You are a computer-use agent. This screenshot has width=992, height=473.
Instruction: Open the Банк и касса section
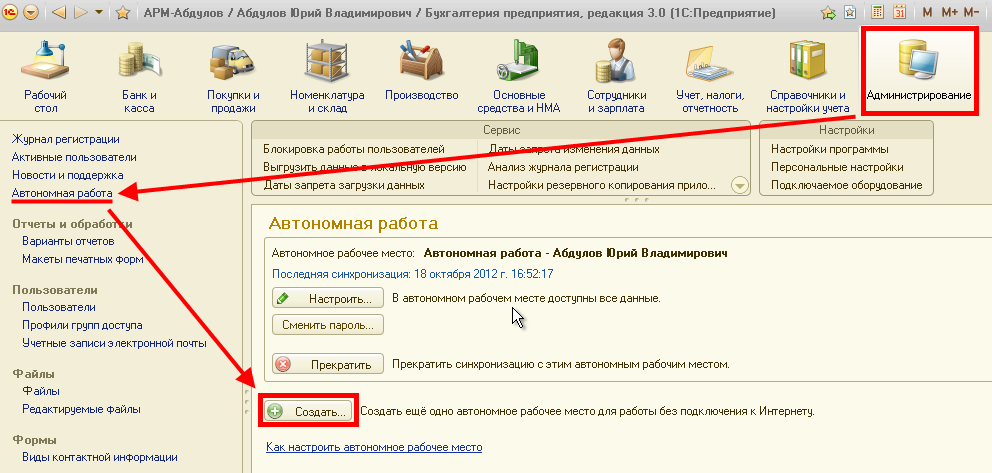click(x=139, y=76)
